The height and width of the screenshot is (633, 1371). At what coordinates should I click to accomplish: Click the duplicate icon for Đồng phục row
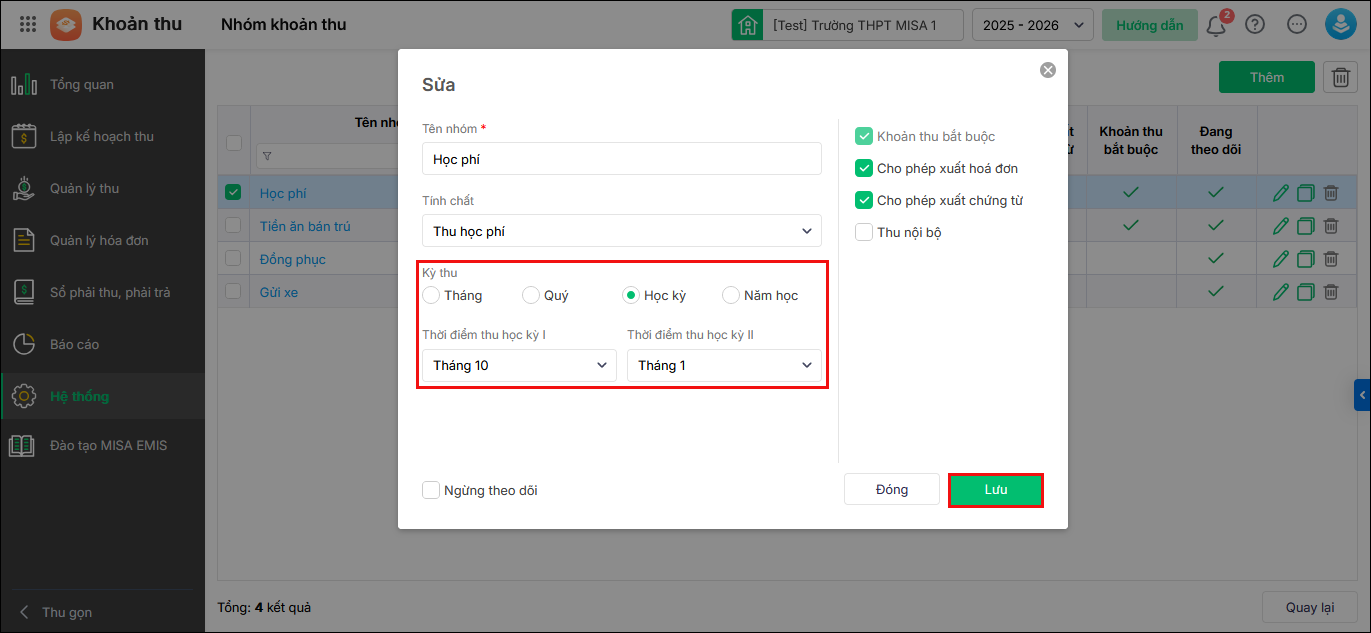(1305, 259)
